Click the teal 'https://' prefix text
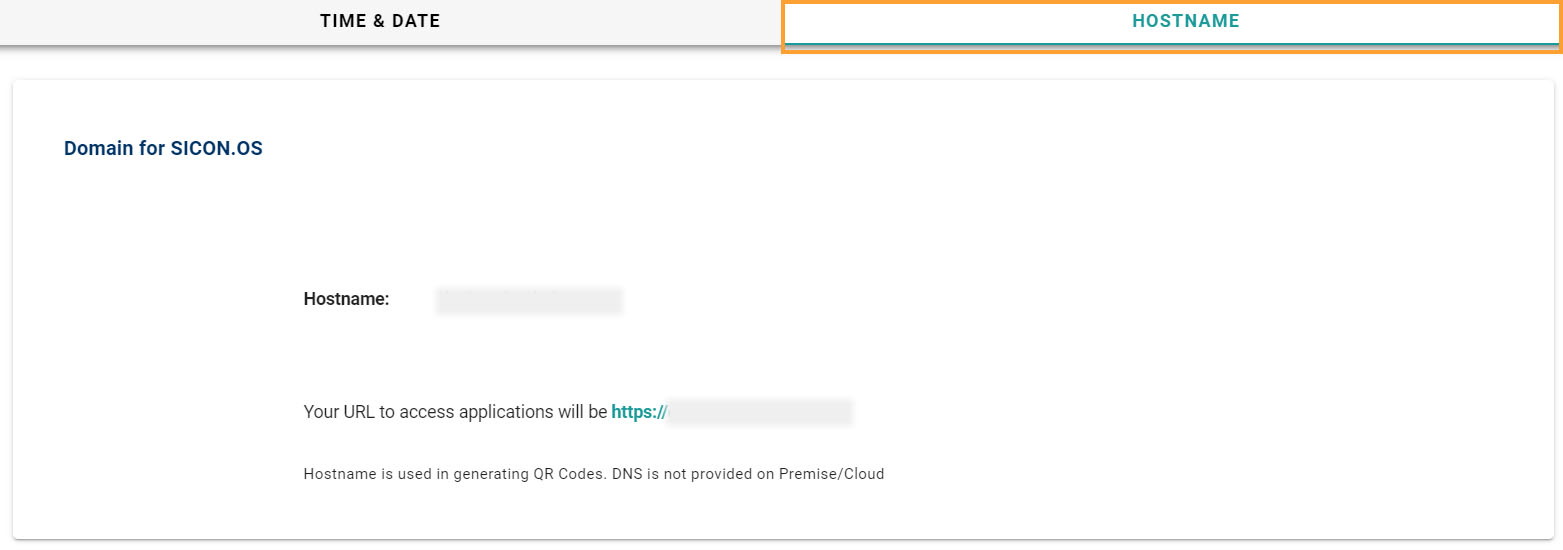 point(638,412)
